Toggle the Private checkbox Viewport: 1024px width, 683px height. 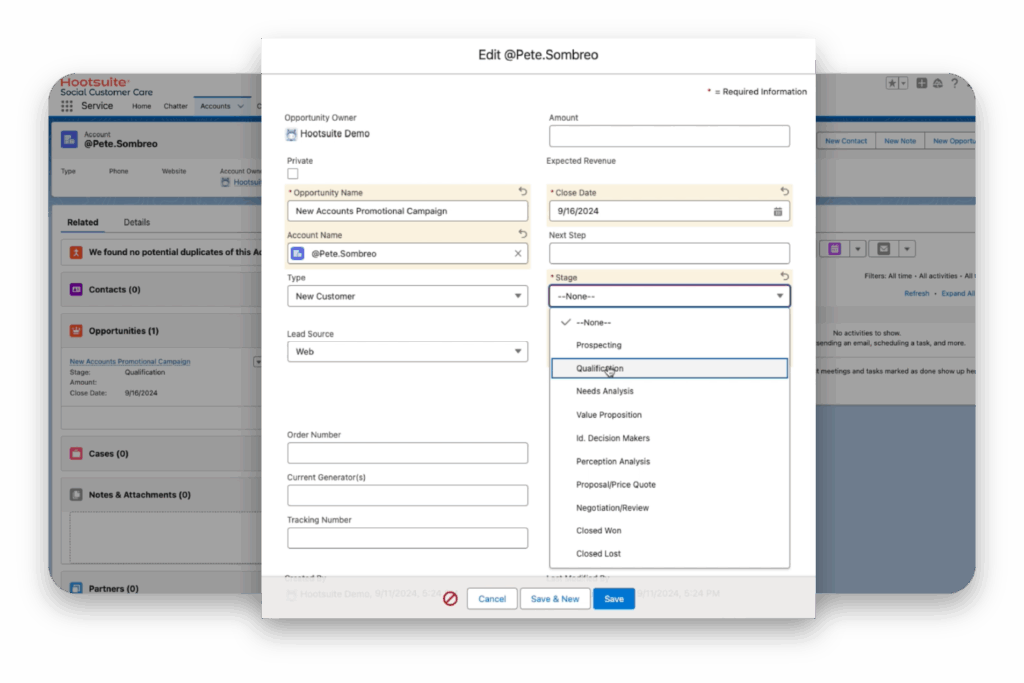point(293,174)
